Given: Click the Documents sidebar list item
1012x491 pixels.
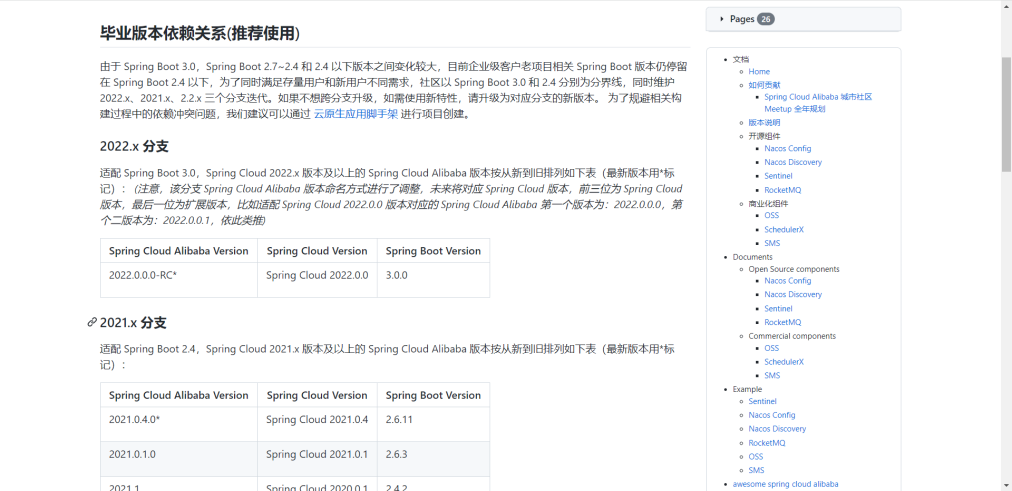Looking at the screenshot, I should pyautogui.click(x=753, y=257).
